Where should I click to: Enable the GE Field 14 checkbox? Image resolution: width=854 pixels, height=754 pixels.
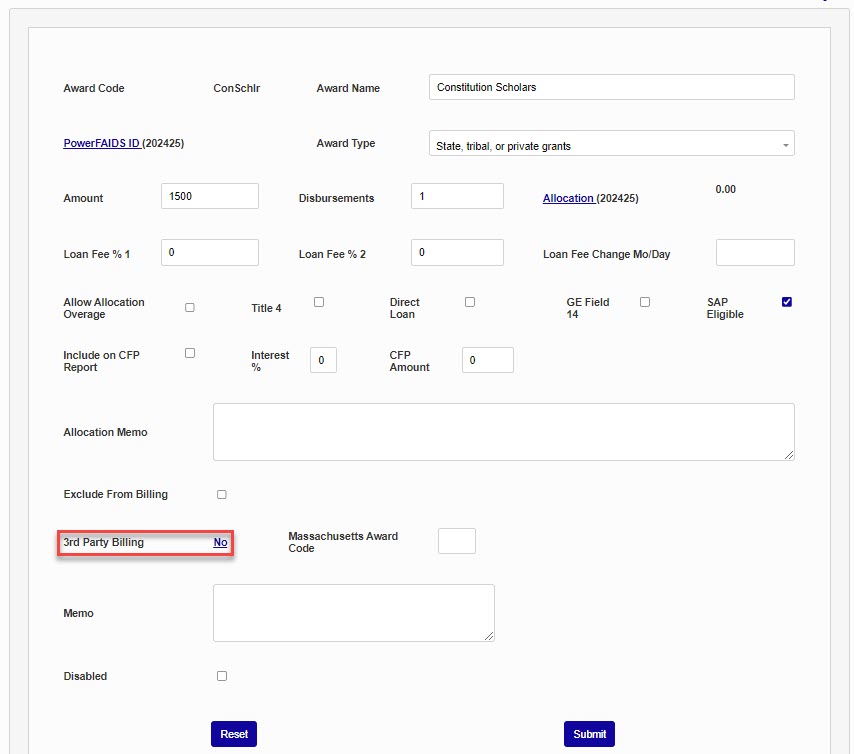click(645, 302)
